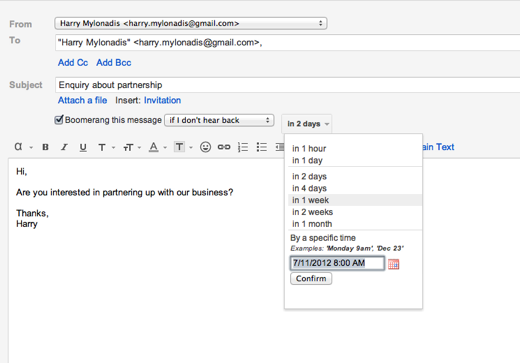
Task: Select 'in 1 month' option
Action: tap(355, 224)
